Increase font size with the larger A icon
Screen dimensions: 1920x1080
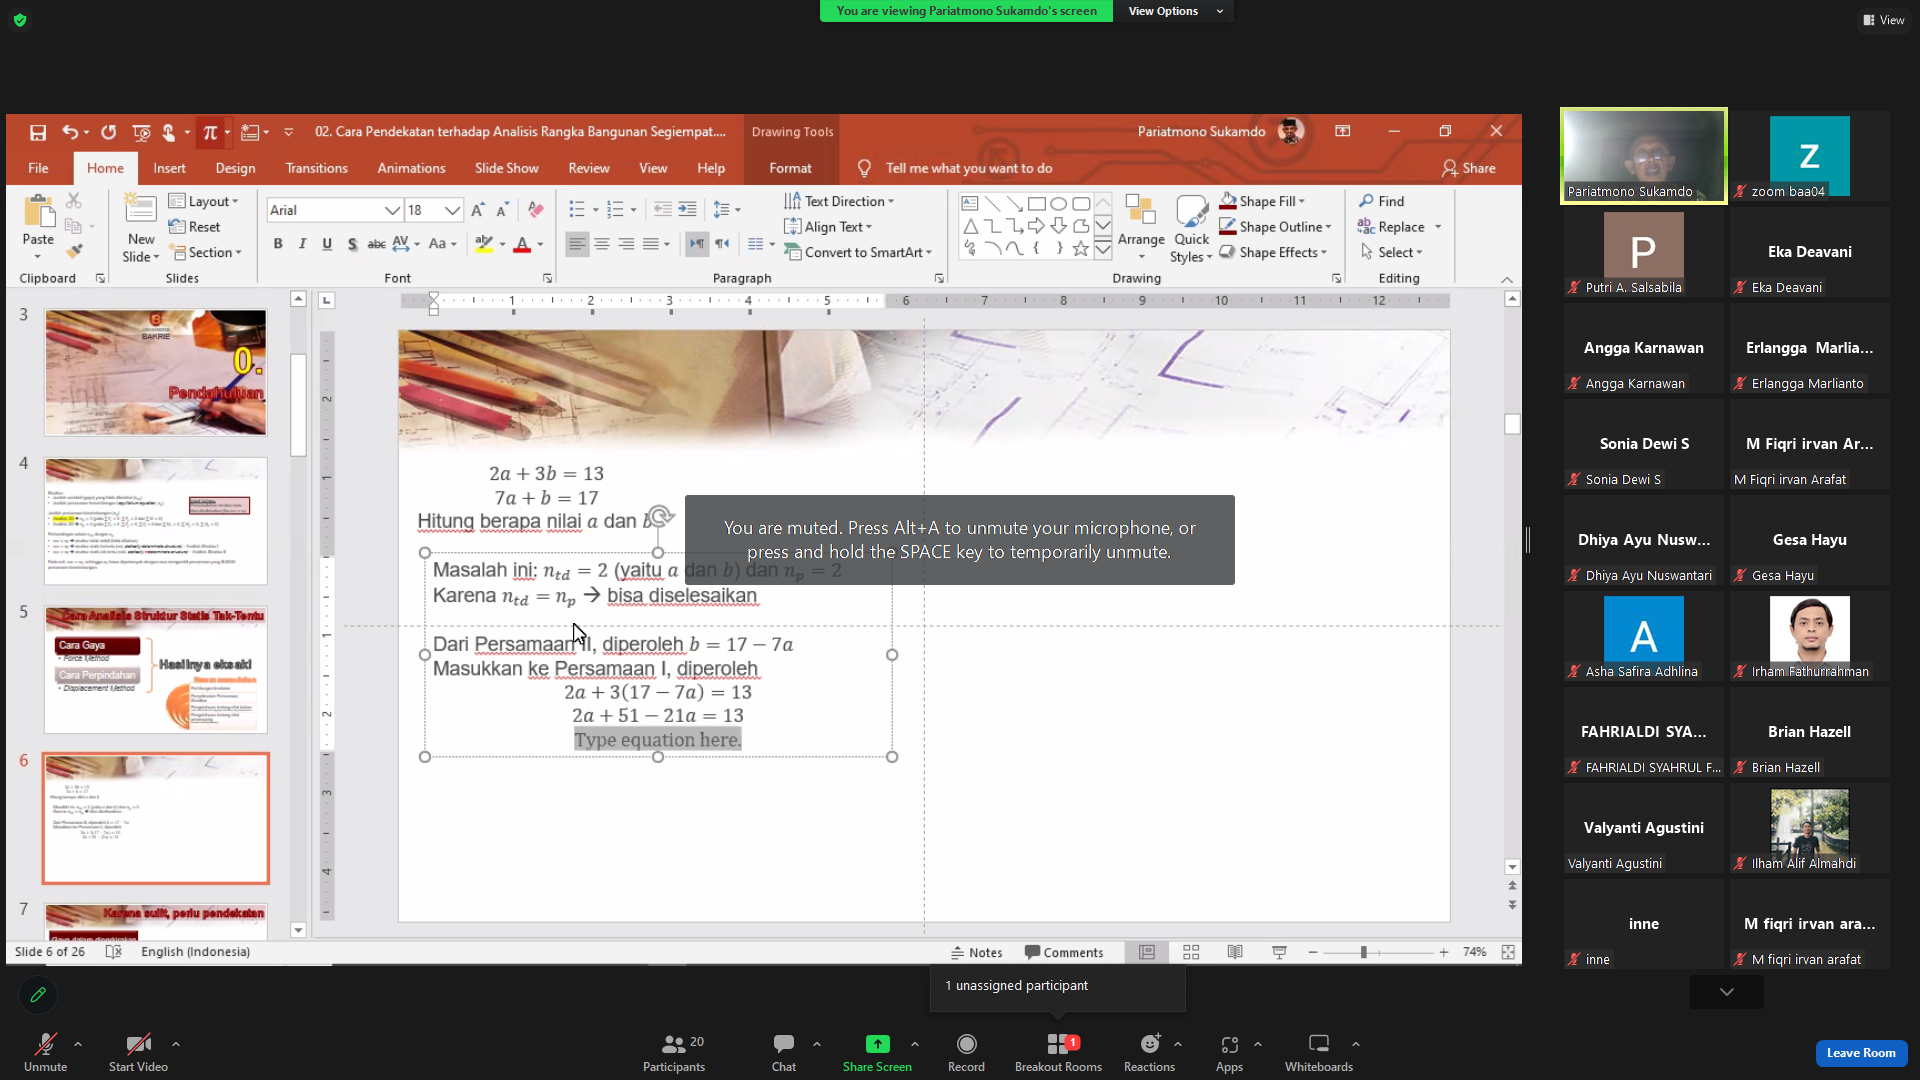click(478, 210)
